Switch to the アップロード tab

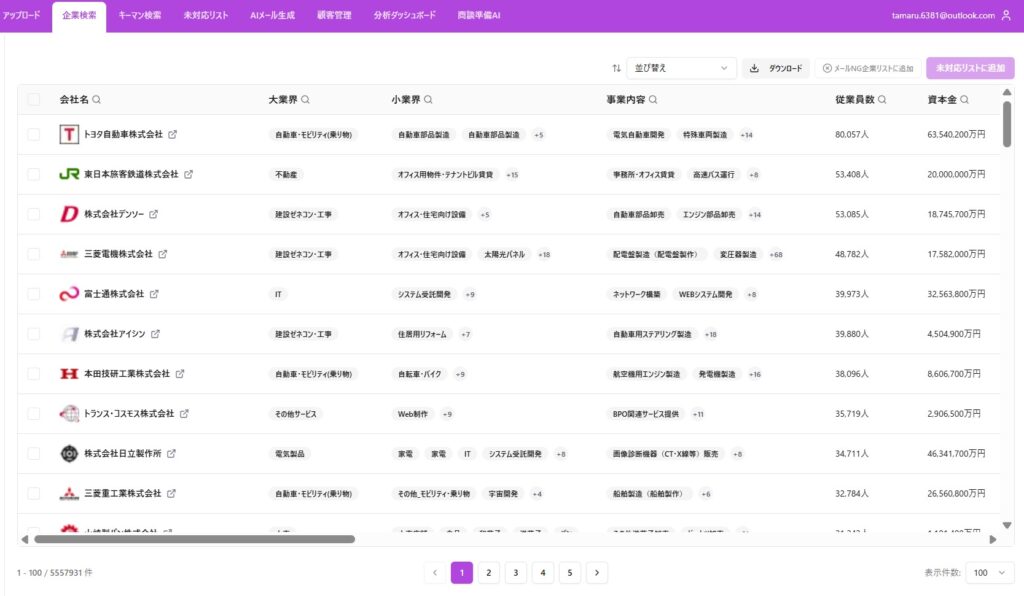pos(21,15)
